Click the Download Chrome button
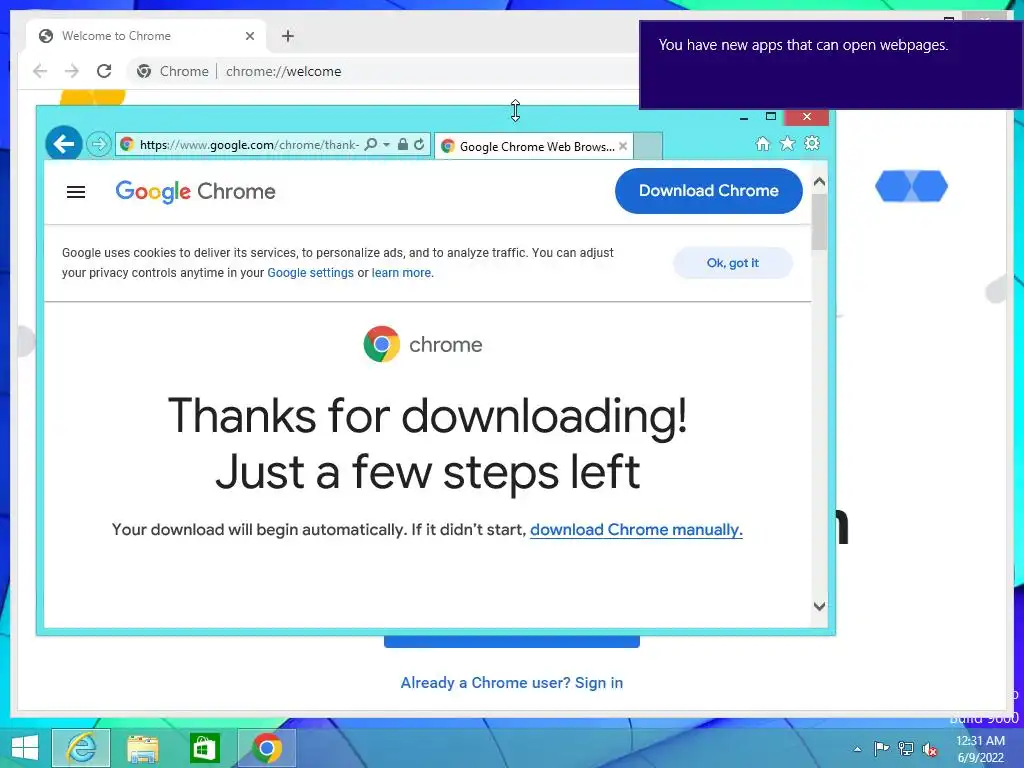 click(709, 191)
